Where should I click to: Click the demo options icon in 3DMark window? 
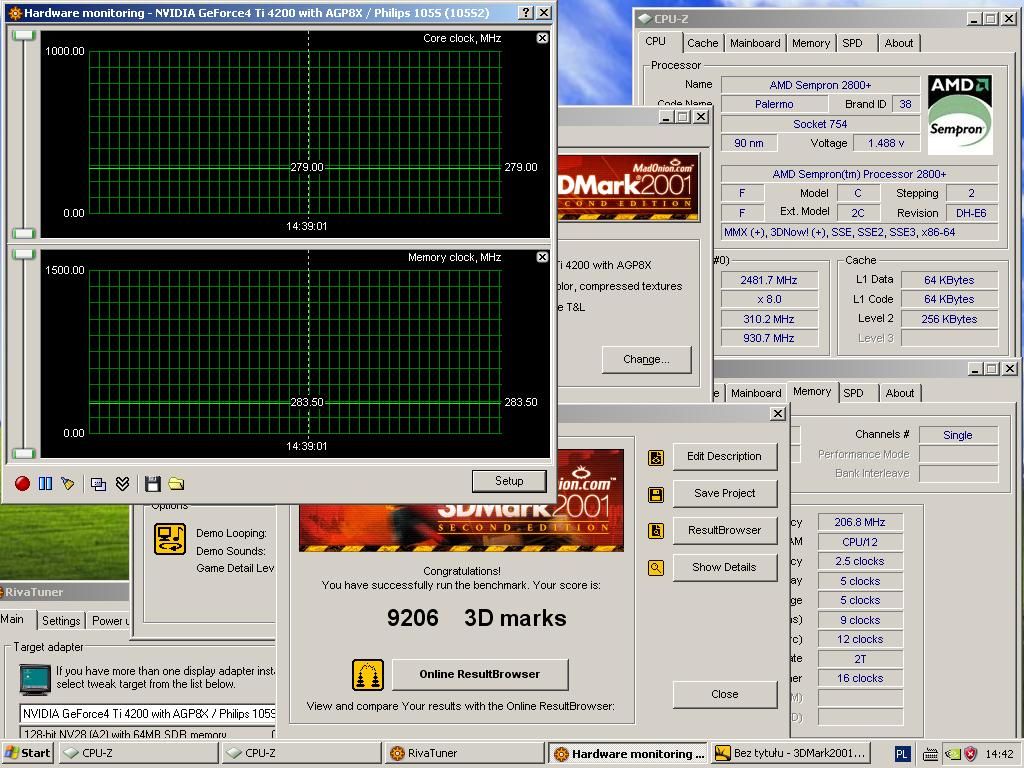(170, 539)
